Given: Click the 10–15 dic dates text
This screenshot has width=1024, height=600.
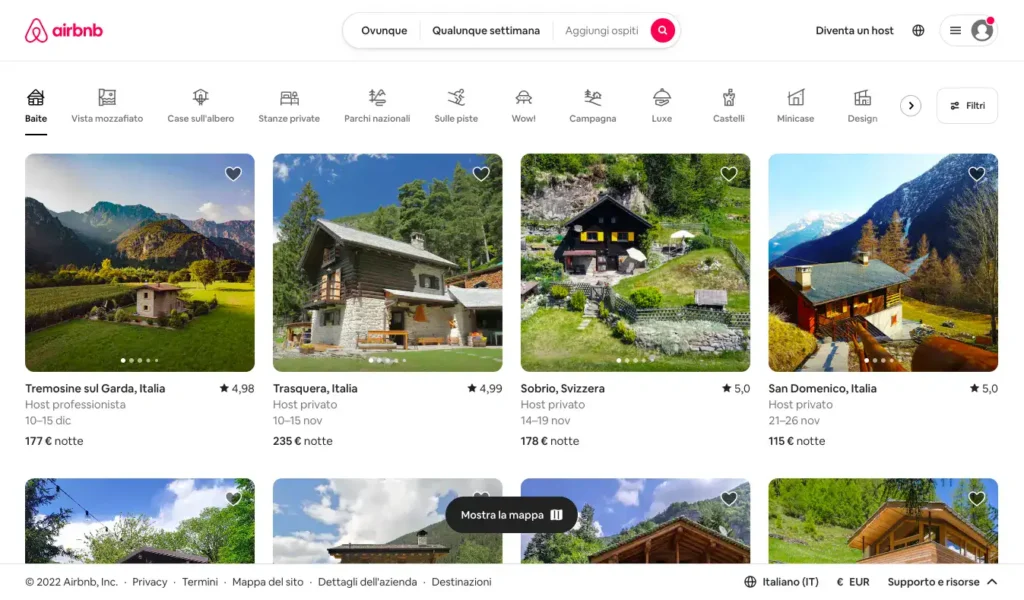Looking at the screenshot, I should point(48,420).
